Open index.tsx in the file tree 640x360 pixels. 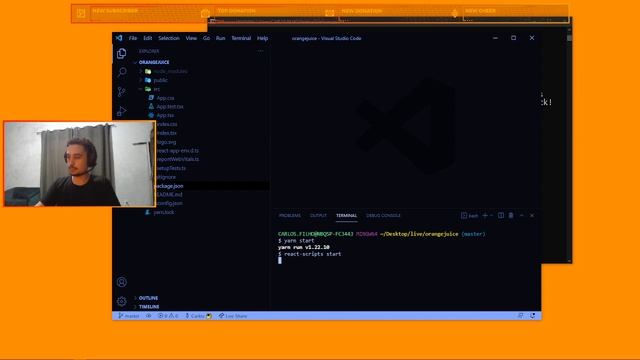[167, 133]
